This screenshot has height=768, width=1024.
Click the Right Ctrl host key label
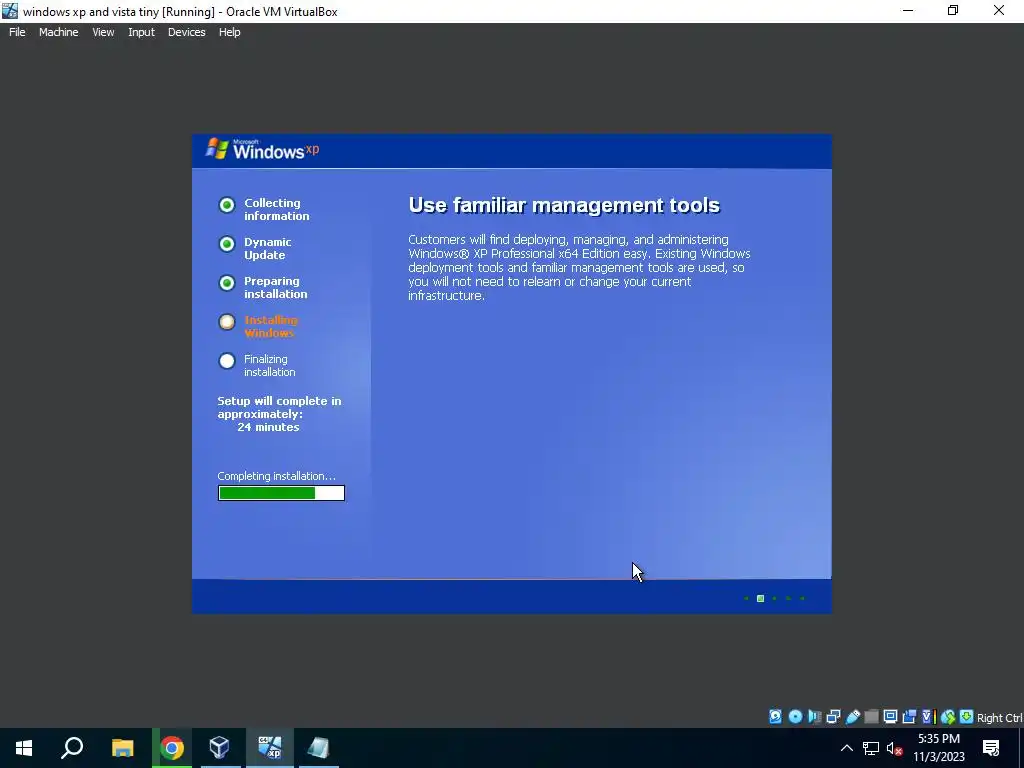tap(999, 718)
